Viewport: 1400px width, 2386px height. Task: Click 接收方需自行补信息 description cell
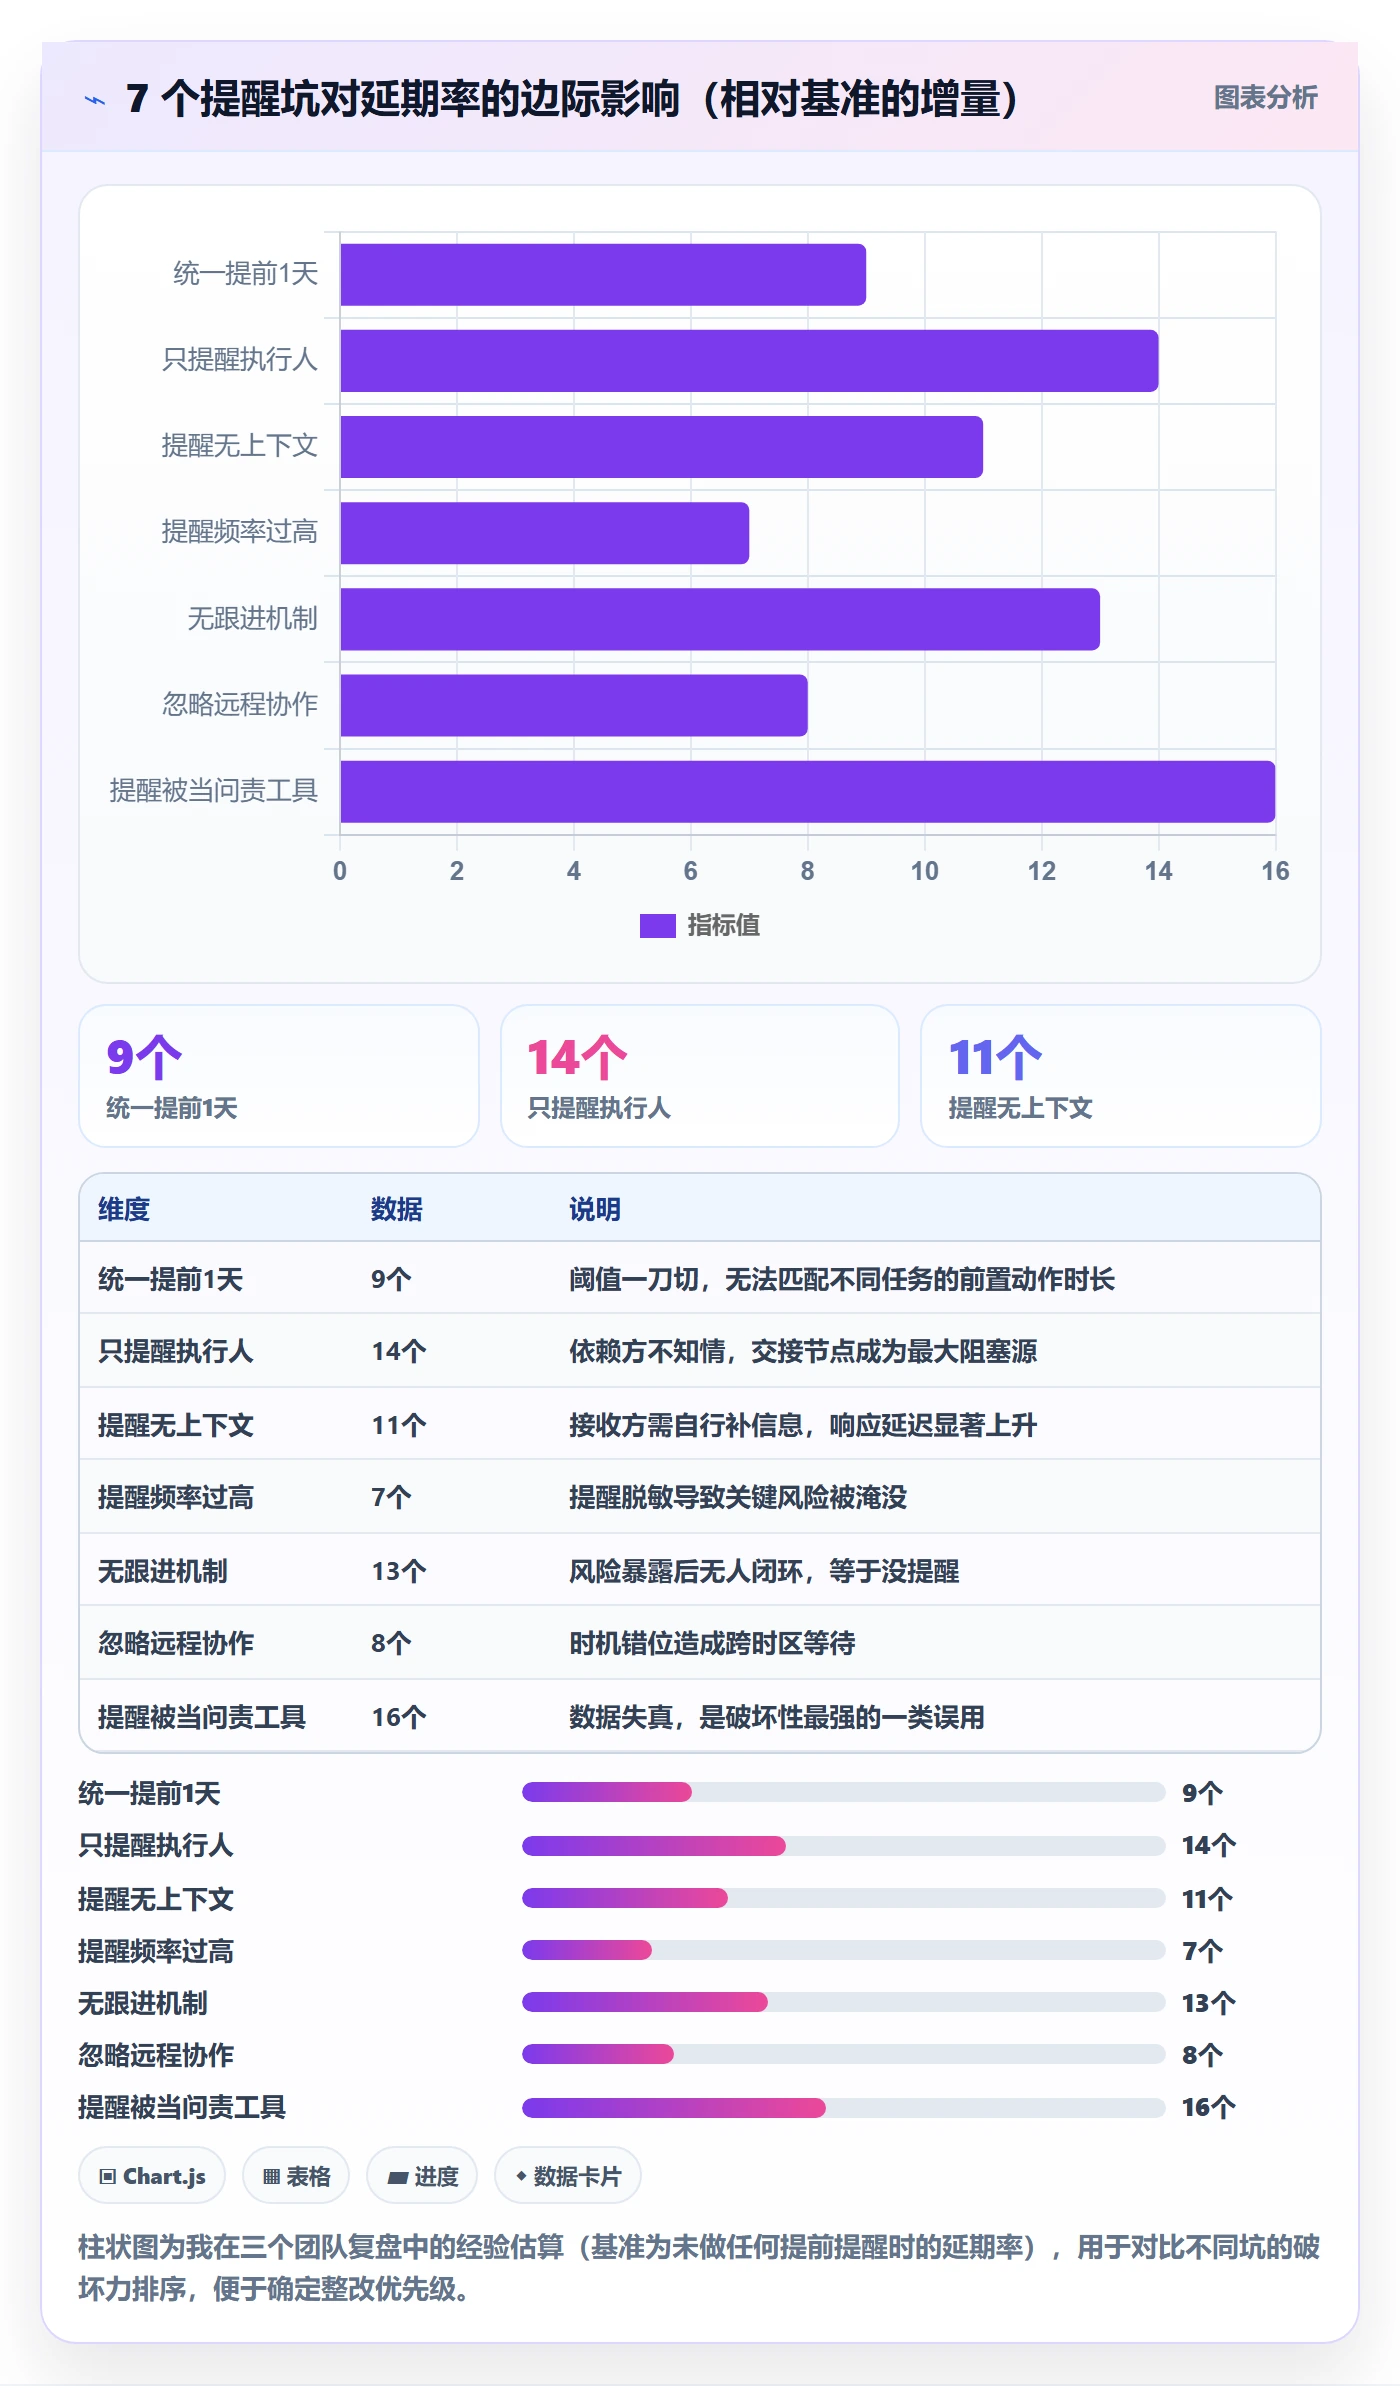tap(803, 1425)
